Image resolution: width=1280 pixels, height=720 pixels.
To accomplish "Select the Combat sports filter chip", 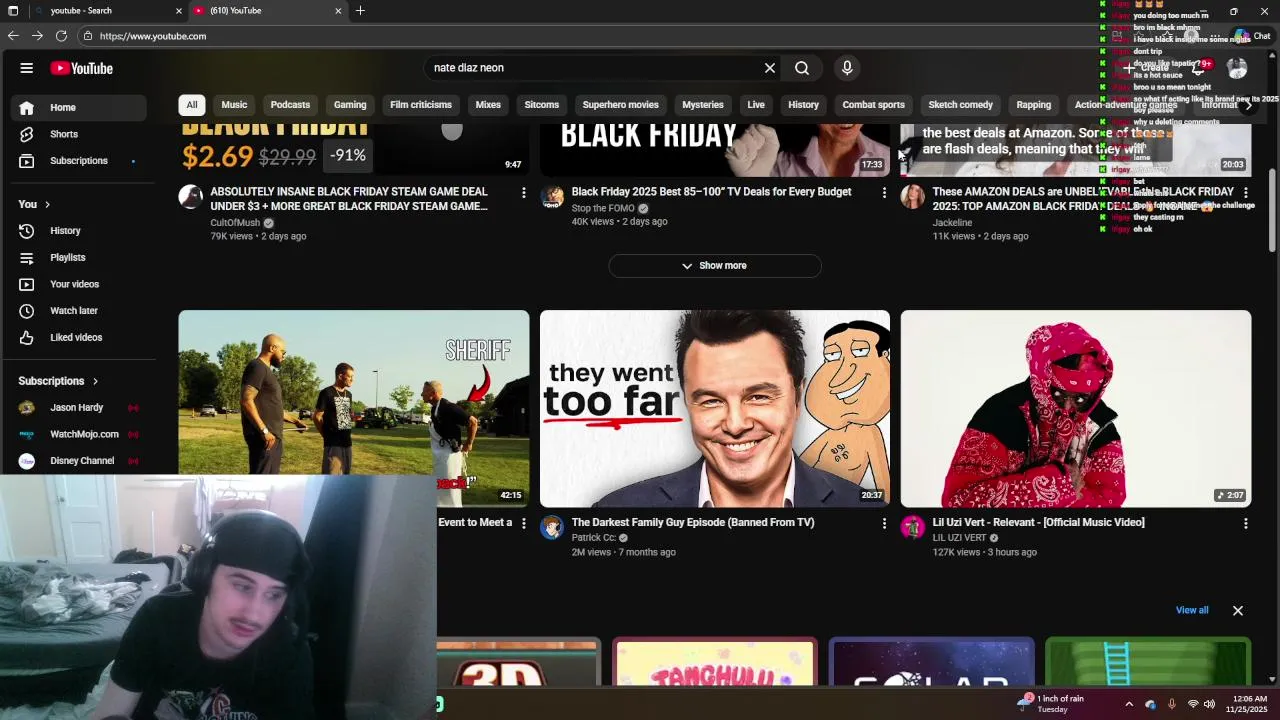I will point(873,105).
